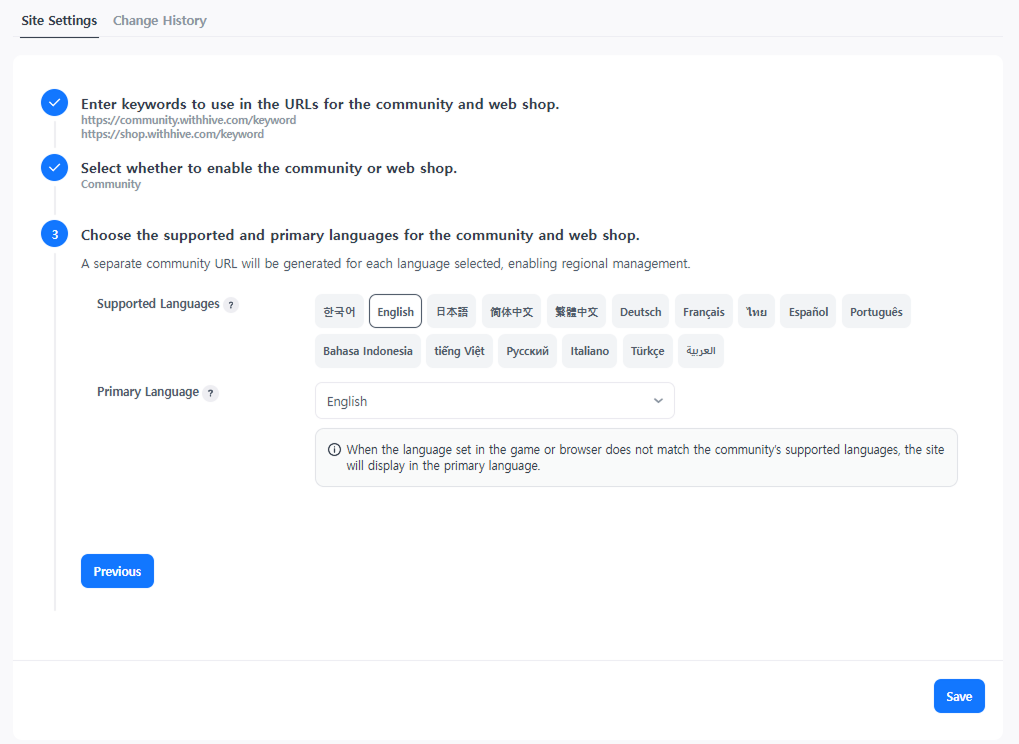The width and height of the screenshot is (1019, 744).
Task: Open the Supported Languages help question mark
Action: coord(231,305)
